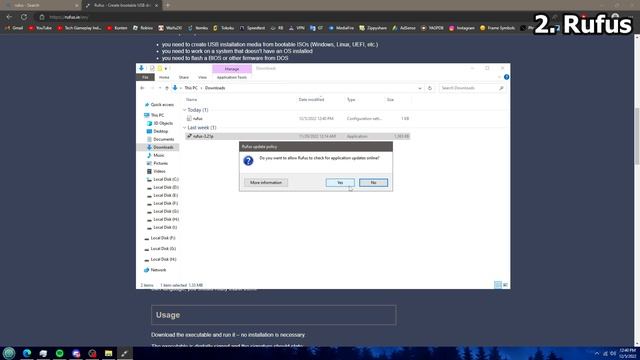Go back in File Explorer navigation
The width and height of the screenshot is (640, 360).
click(x=142, y=88)
